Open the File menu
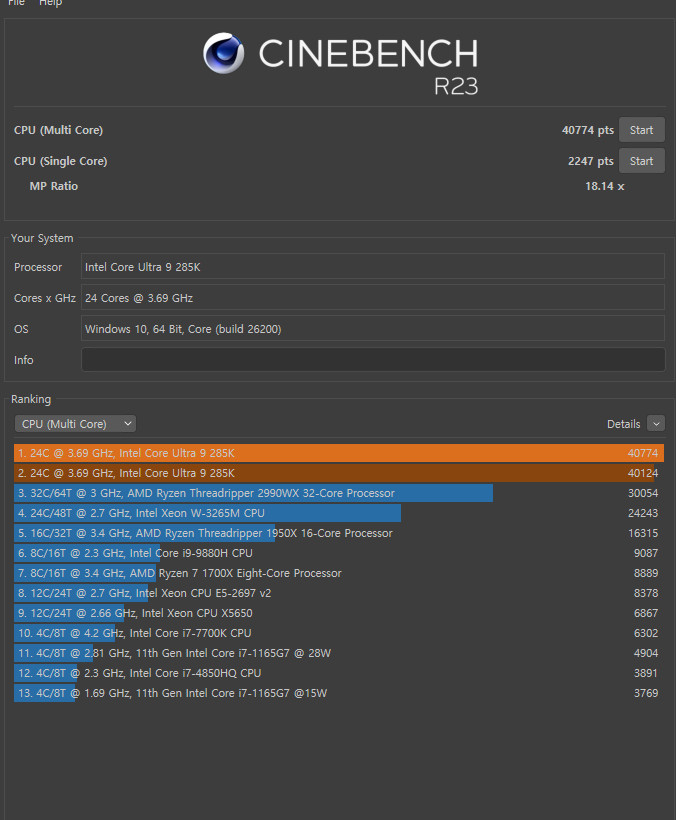The height and width of the screenshot is (820, 676). click(x=16, y=3)
